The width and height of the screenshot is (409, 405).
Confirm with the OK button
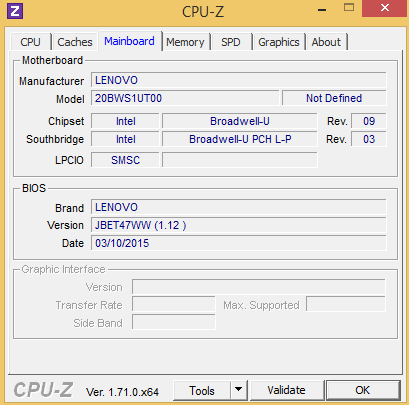(x=363, y=390)
